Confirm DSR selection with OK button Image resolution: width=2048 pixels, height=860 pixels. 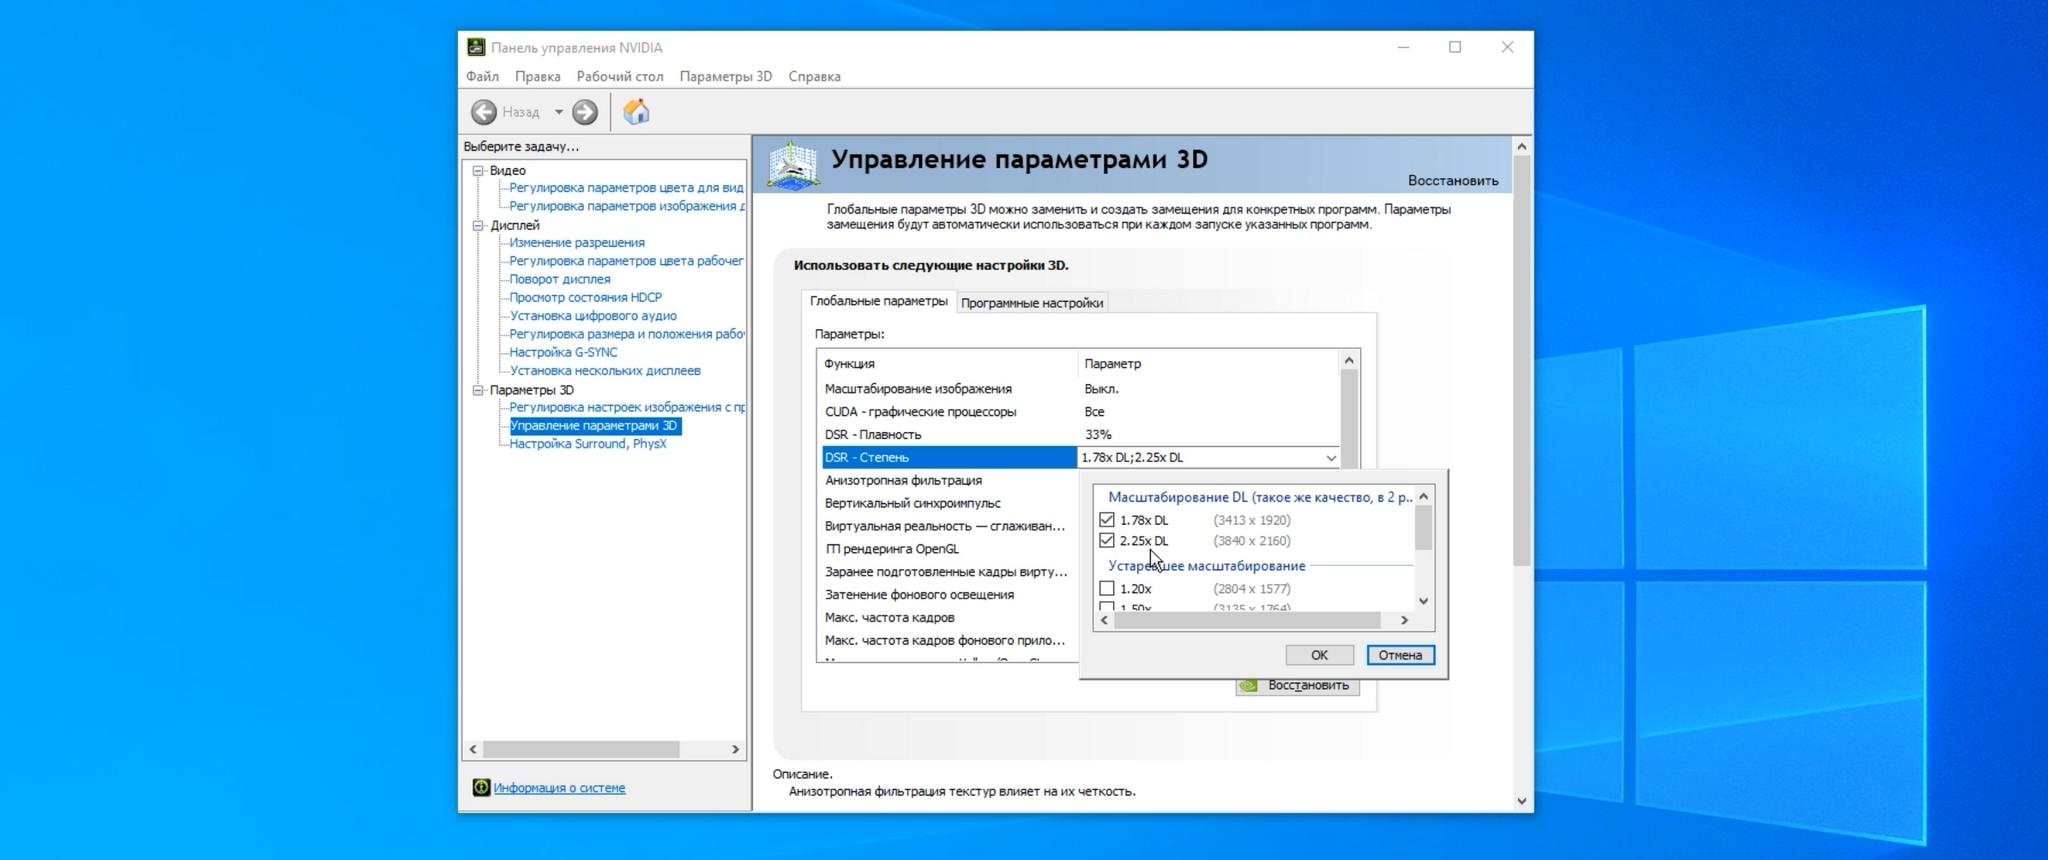pos(1319,655)
